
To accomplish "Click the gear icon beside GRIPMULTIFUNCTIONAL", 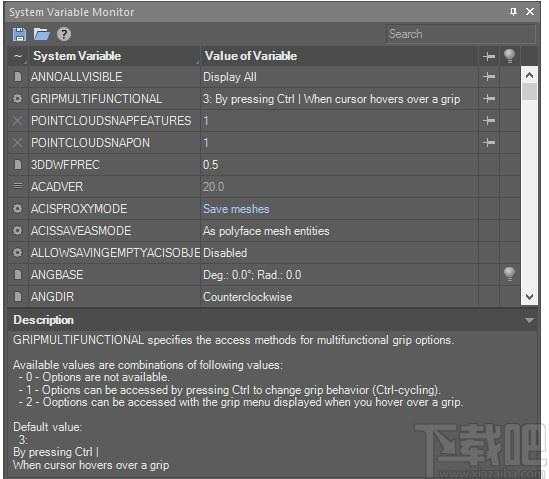I will (18, 99).
